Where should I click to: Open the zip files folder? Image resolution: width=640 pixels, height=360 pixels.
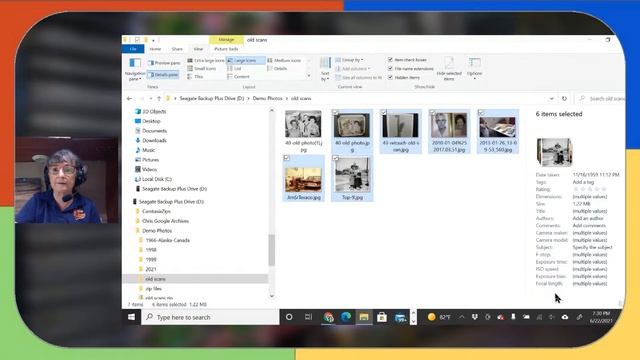(153, 289)
